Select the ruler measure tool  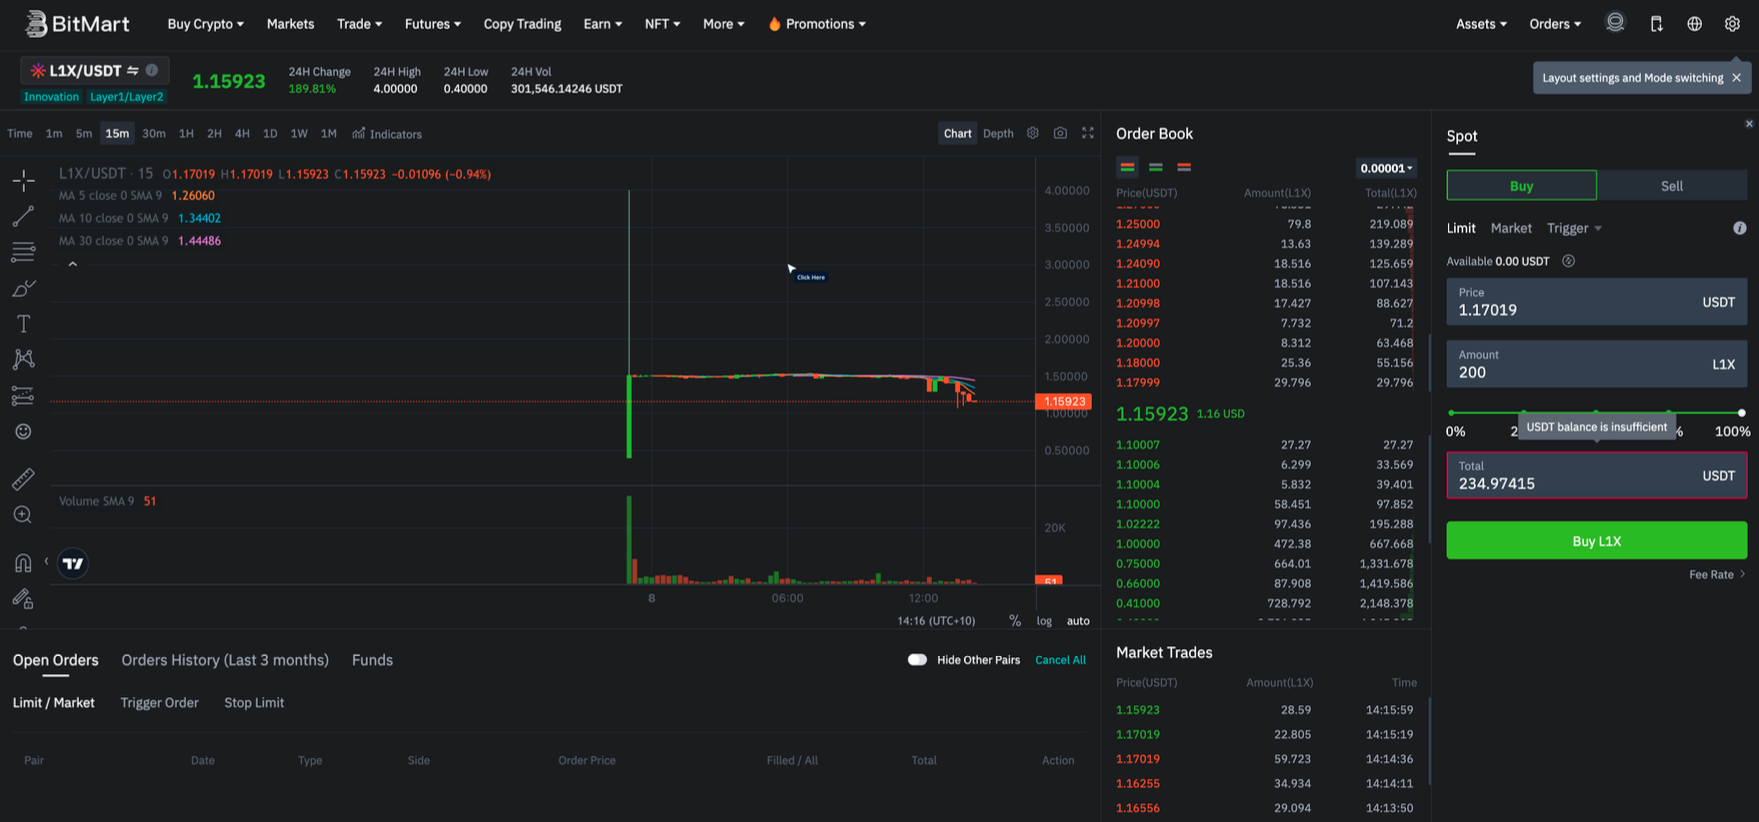(x=23, y=479)
